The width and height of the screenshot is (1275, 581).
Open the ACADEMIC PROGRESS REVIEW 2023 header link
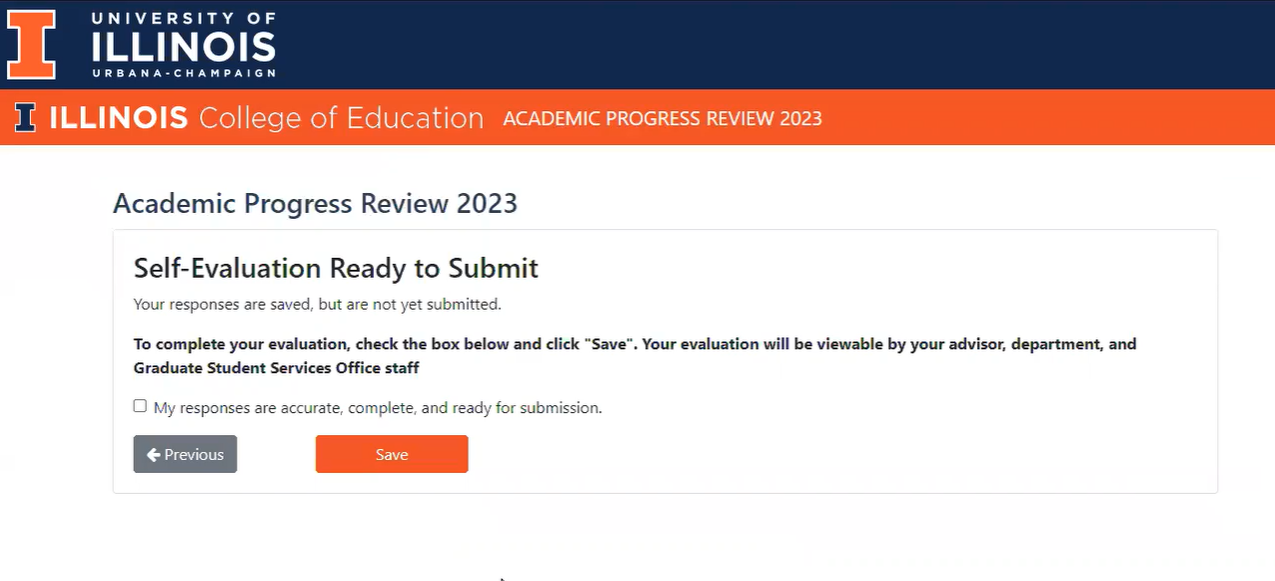pyautogui.click(x=662, y=118)
